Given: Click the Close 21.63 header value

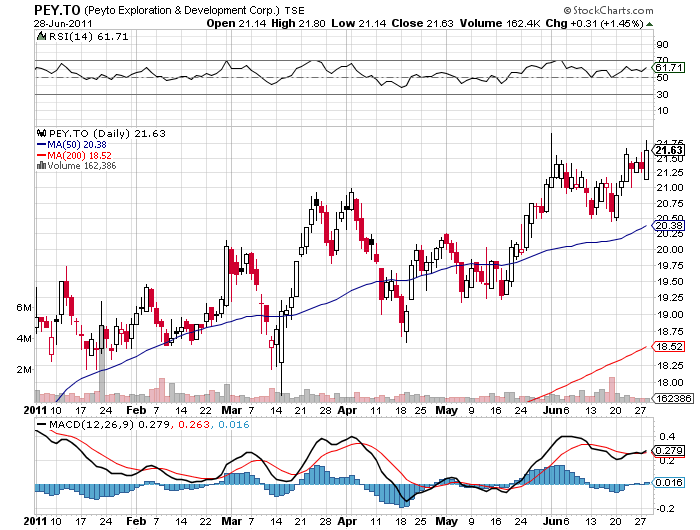Looking at the screenshot, I should pyautogui.click(x=422, y=24).
